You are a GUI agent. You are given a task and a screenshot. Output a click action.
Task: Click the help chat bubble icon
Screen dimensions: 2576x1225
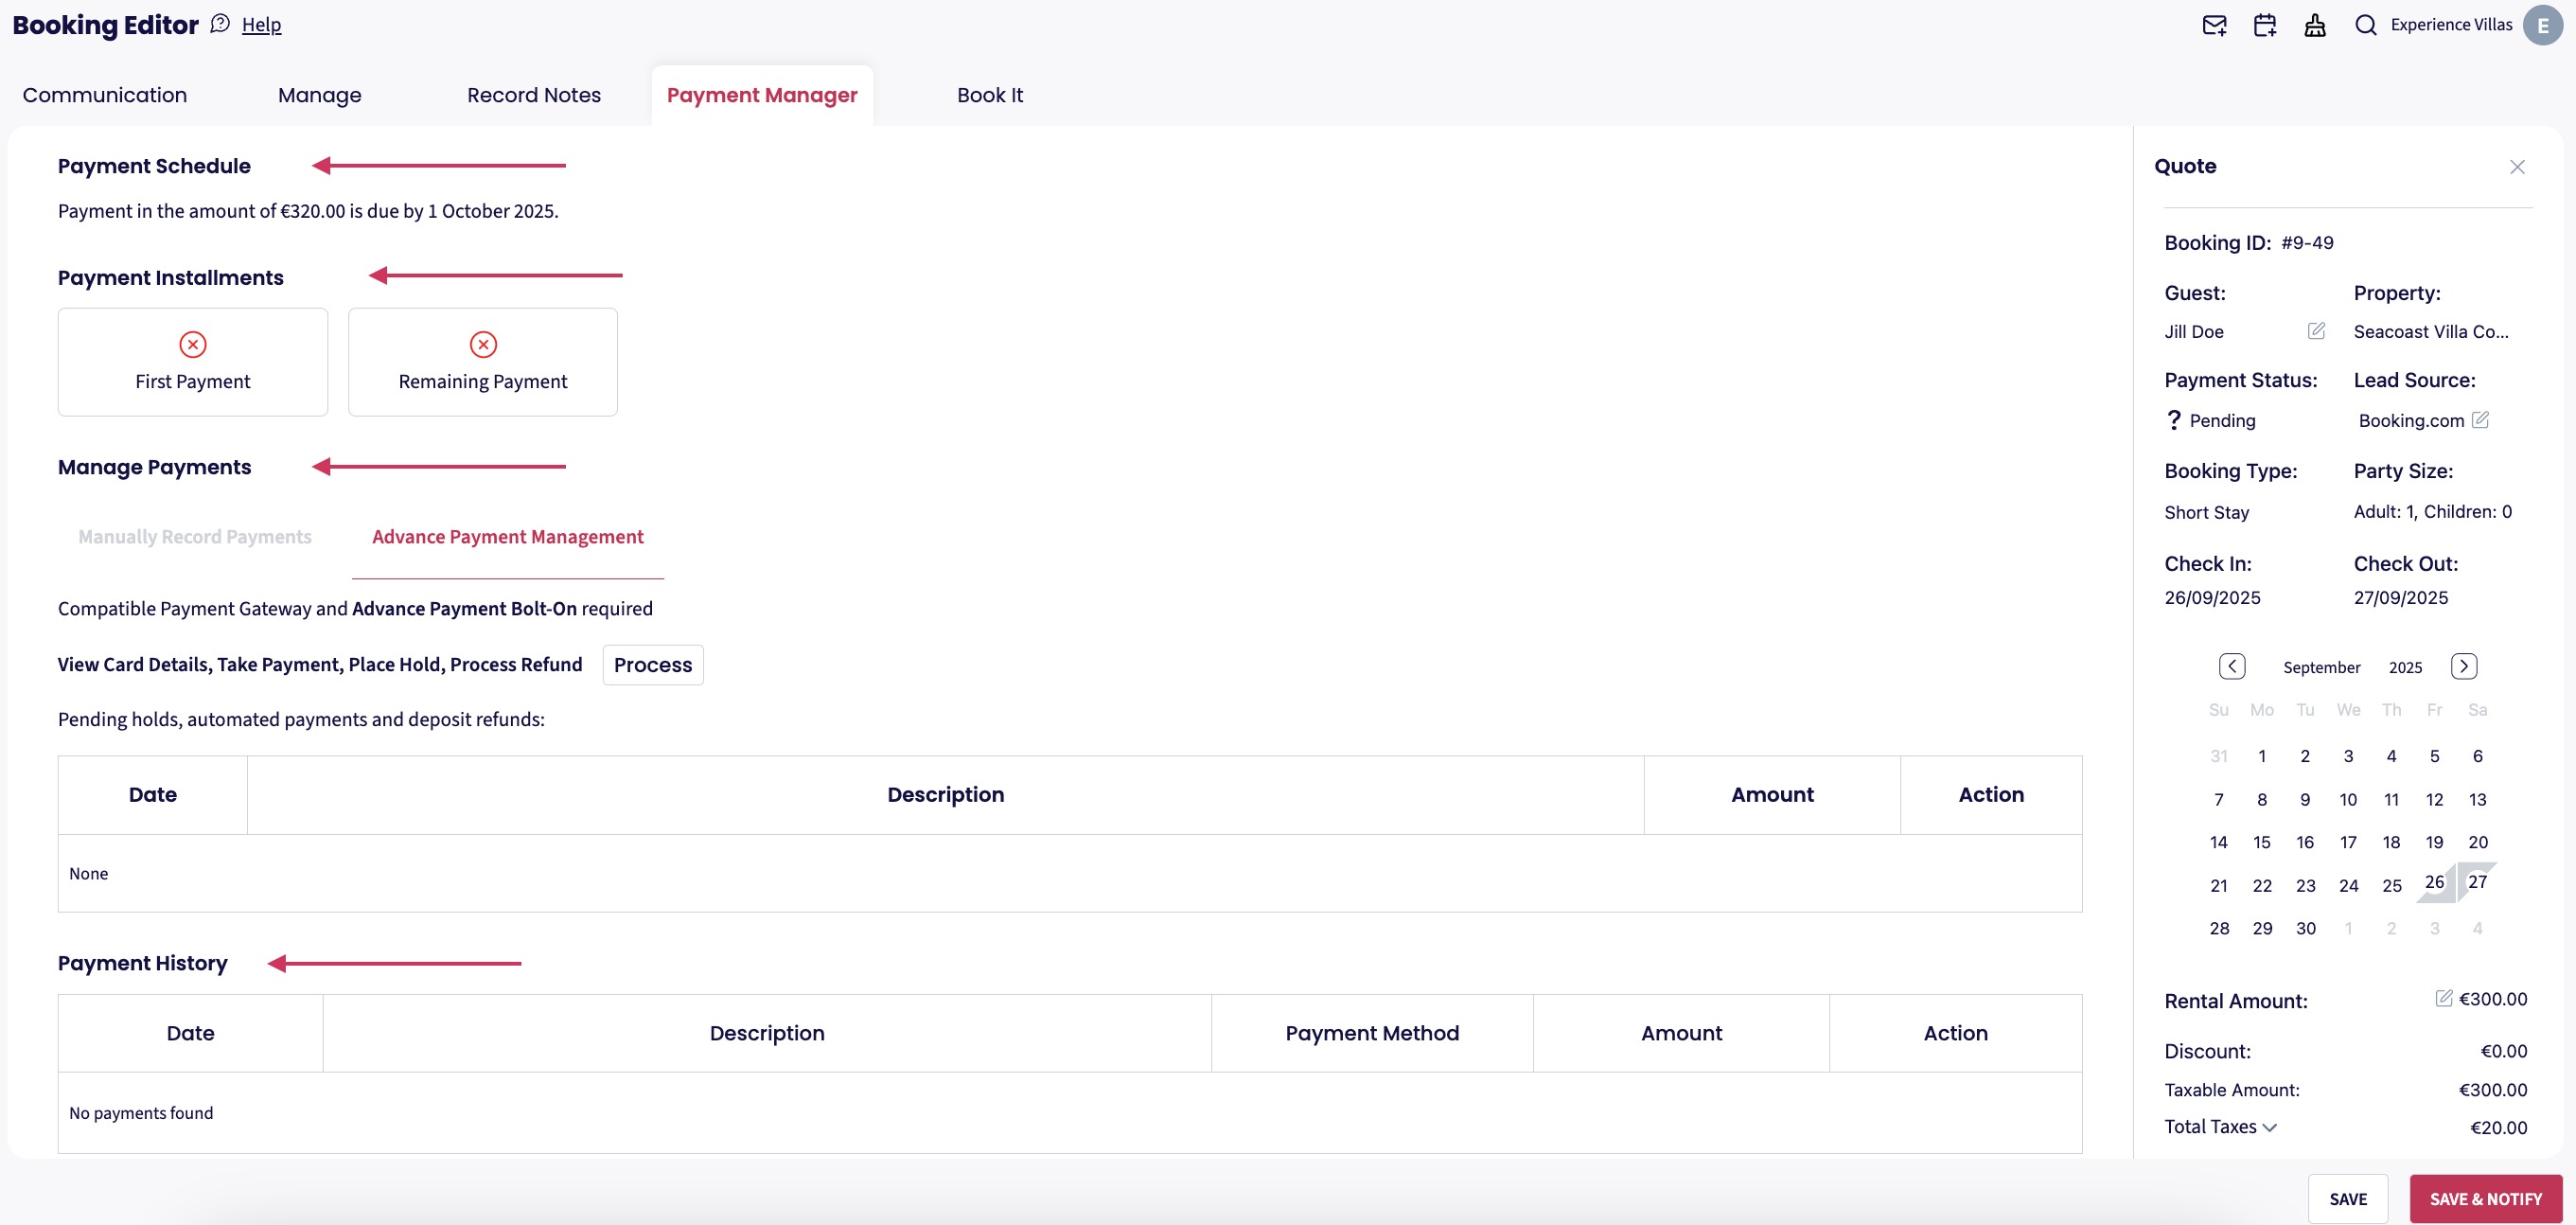(220, 24)
